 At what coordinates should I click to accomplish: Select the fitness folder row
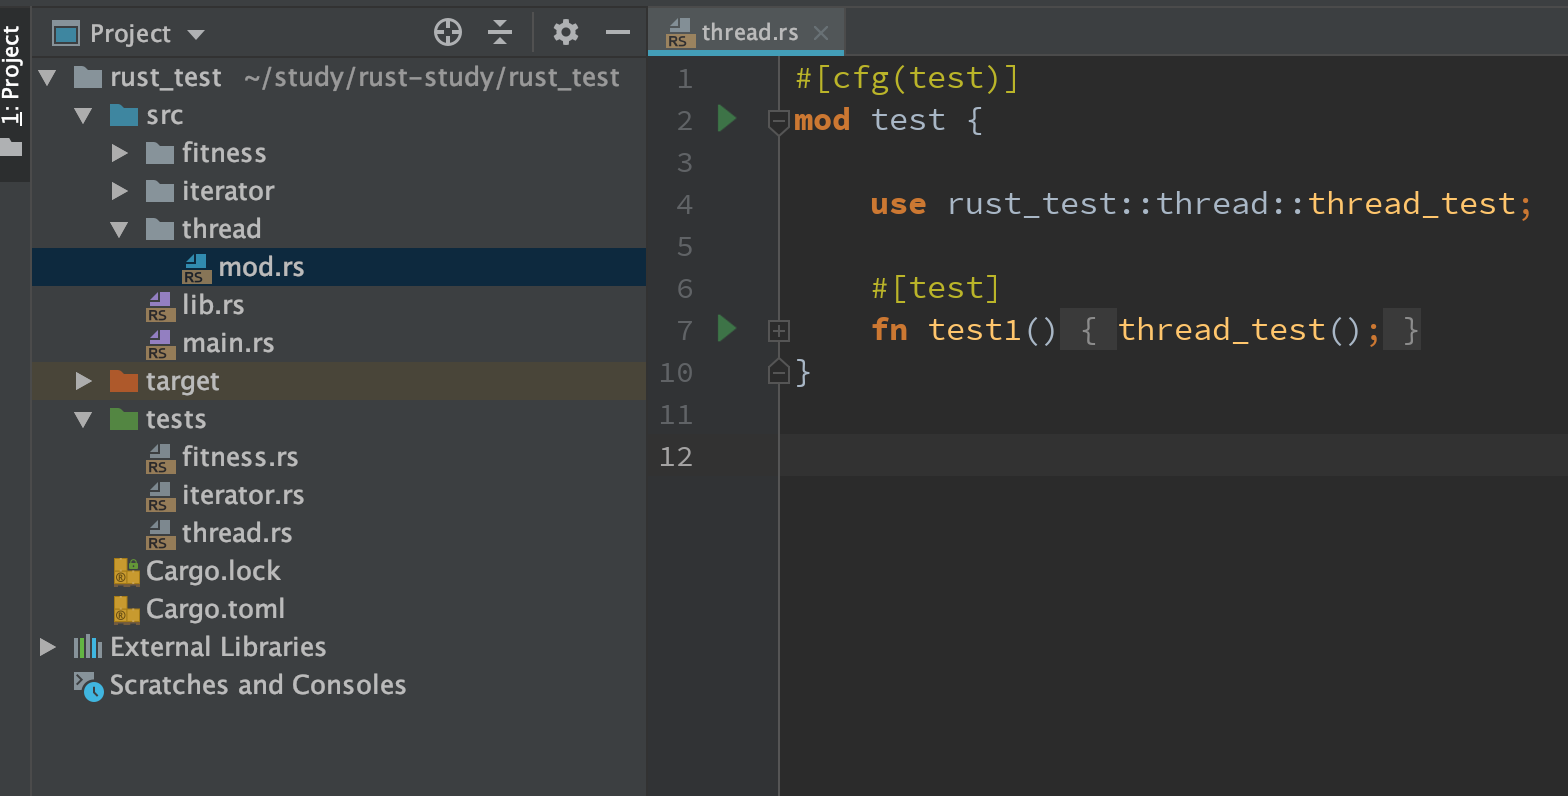[x=339, y=153]
